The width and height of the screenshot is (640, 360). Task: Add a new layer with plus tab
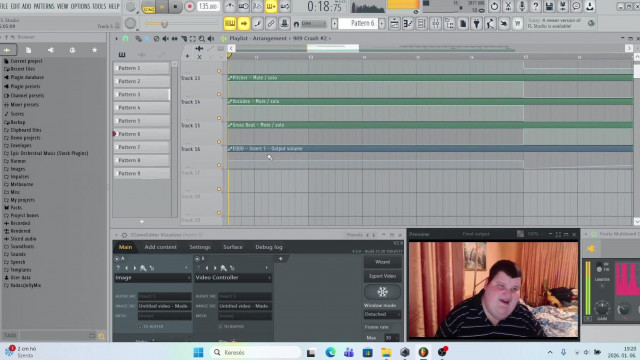tap(280, 259)
